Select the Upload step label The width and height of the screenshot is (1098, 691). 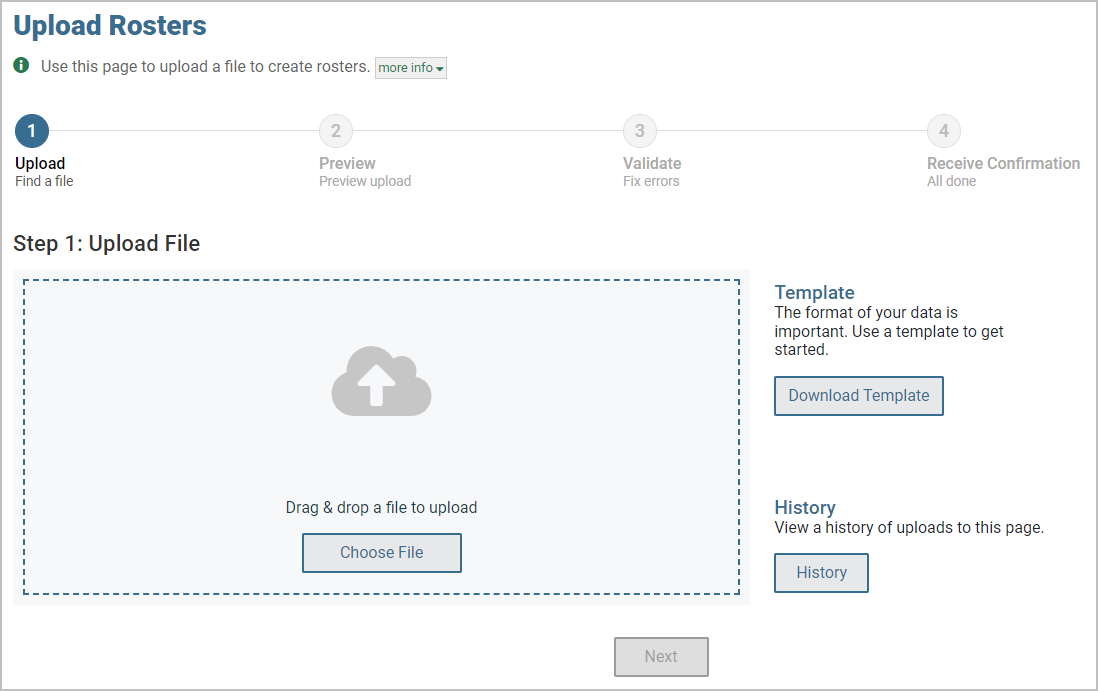[40, 163]
